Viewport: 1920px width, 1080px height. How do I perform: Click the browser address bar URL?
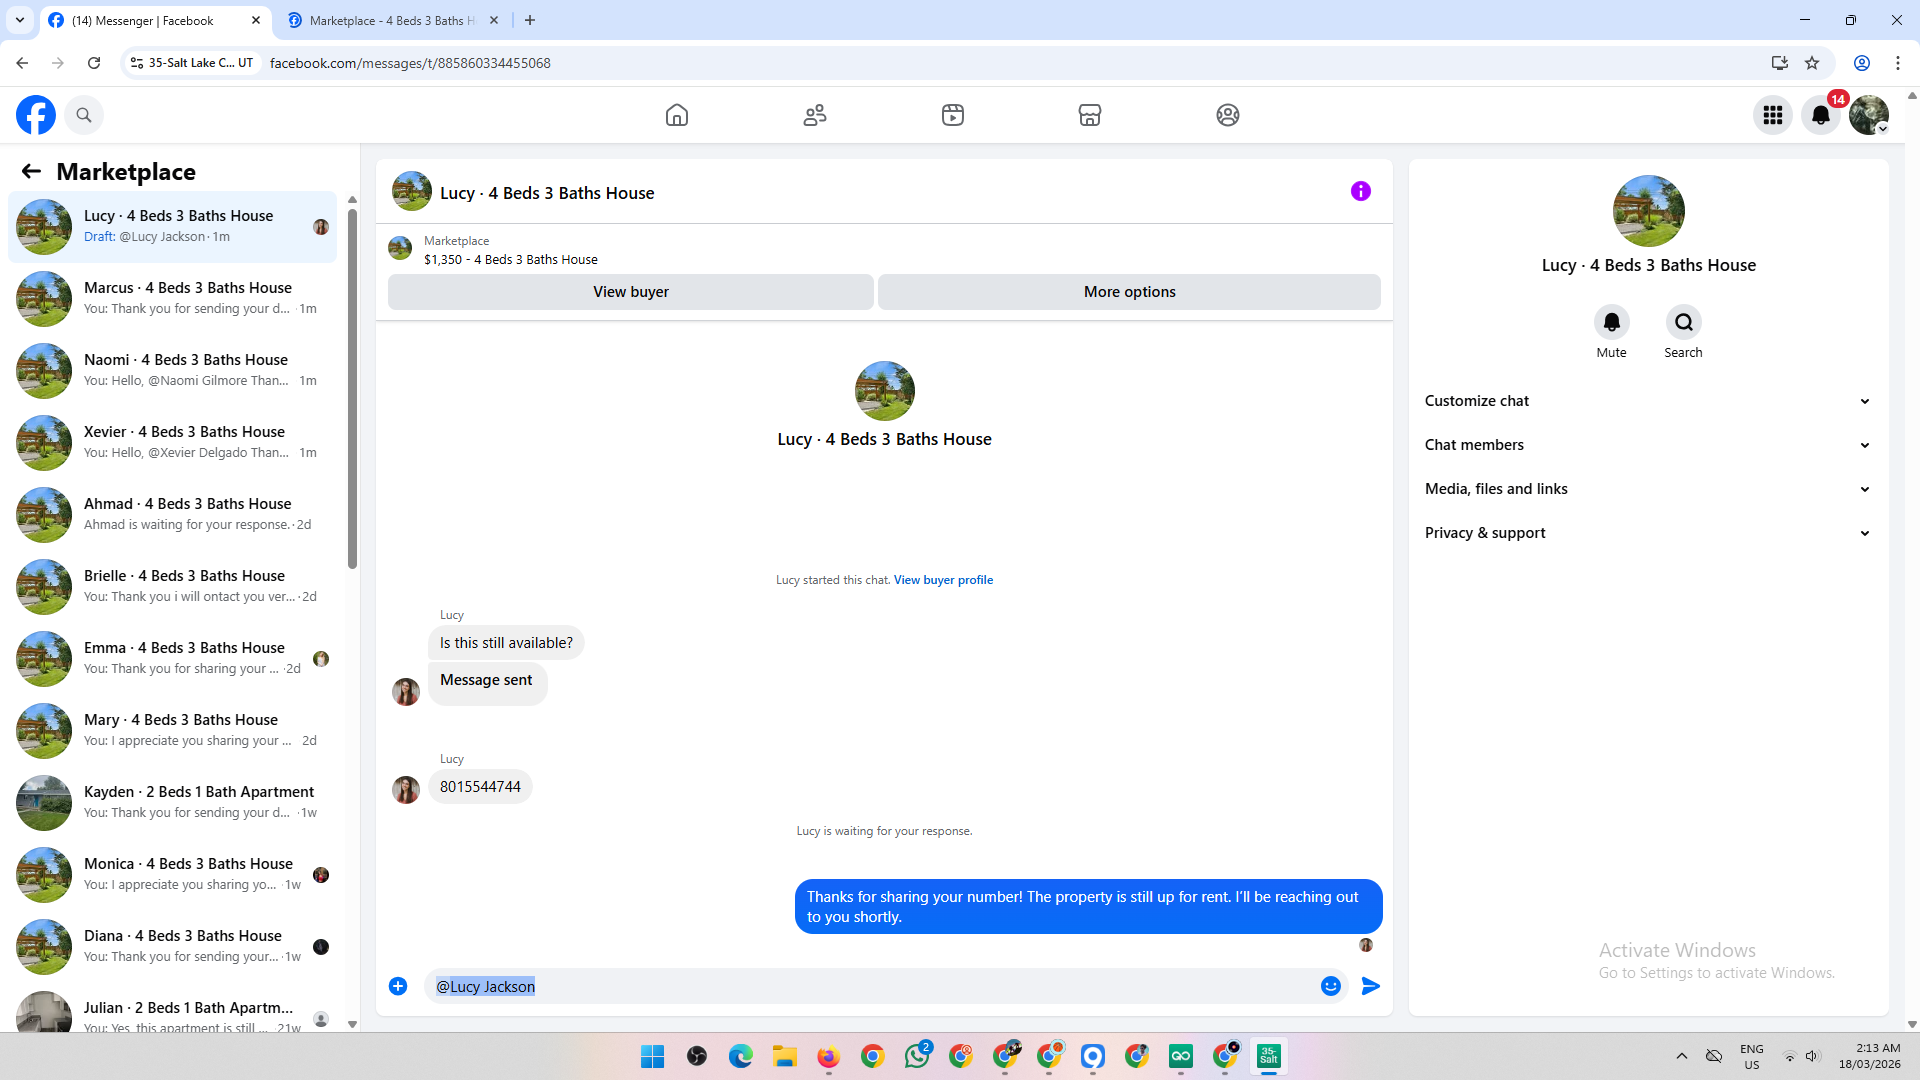(410, 63)
